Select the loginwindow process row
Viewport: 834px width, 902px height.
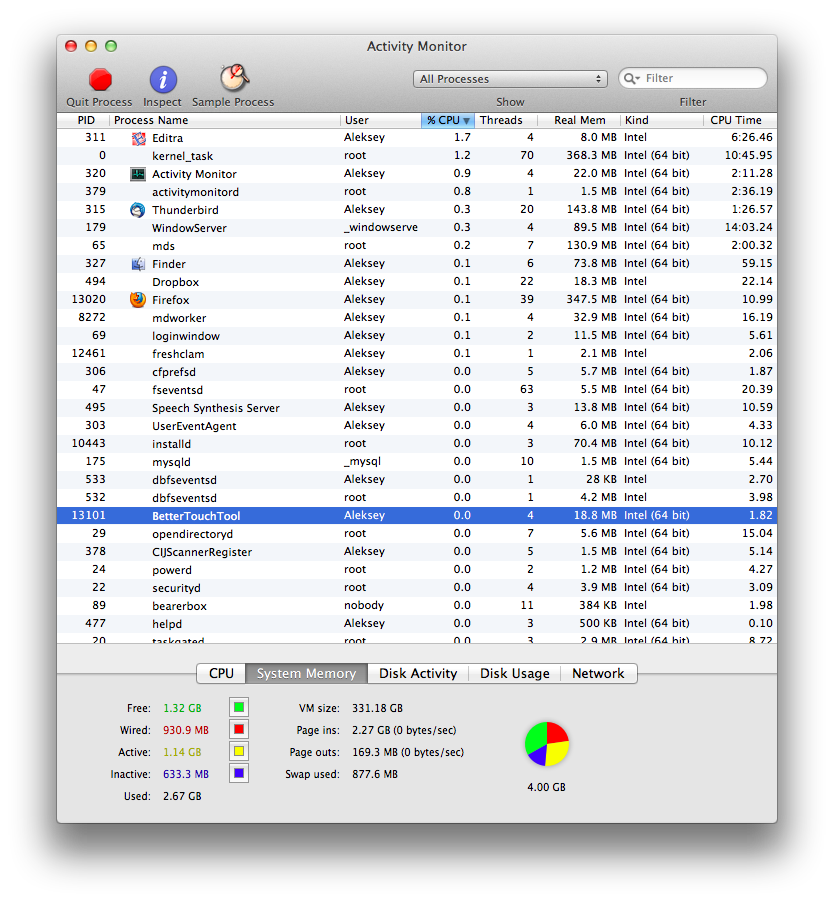(417, 336)
